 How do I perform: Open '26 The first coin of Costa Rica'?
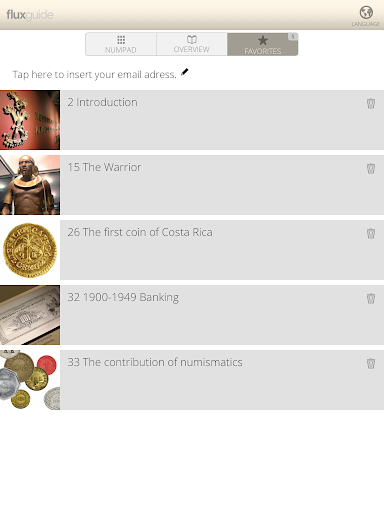point(222,250)
